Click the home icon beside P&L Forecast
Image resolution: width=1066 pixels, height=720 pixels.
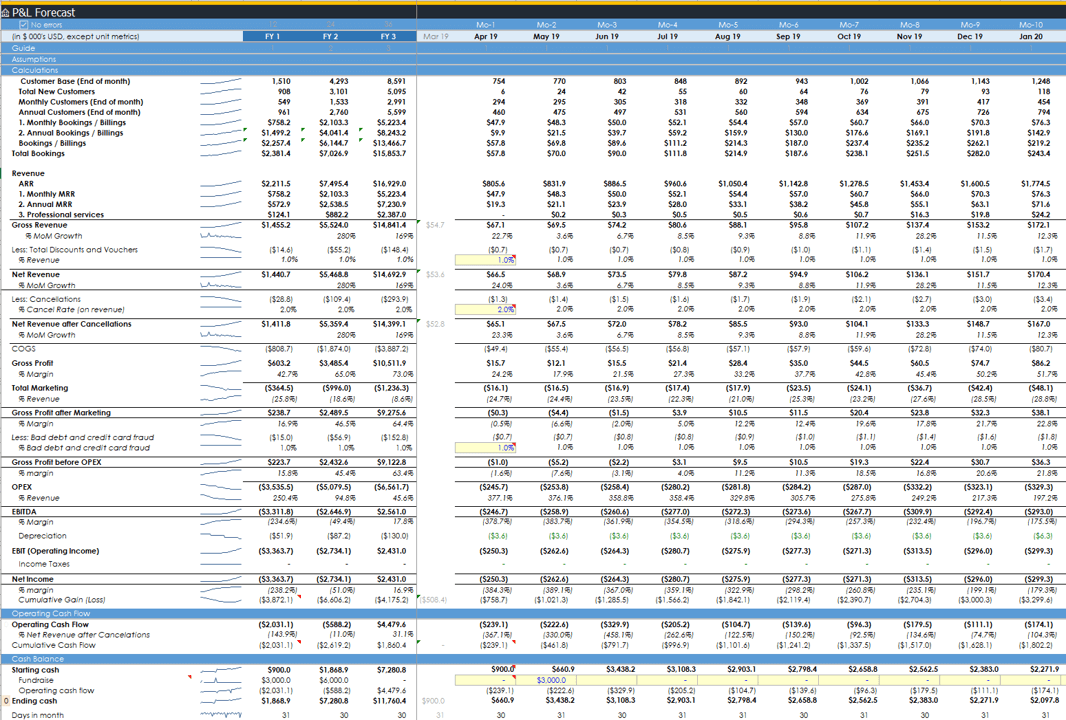[x=6, y=12]
